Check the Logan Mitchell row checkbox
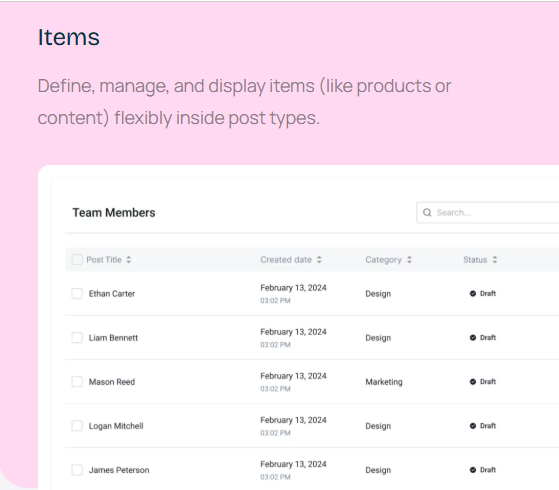 [x=77, y=425]
